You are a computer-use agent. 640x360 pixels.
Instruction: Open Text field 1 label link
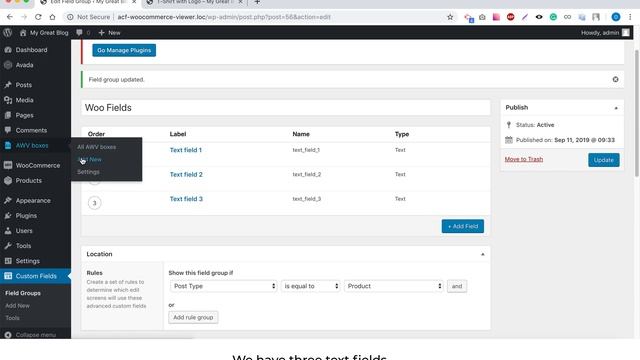[x=186, y=150]
